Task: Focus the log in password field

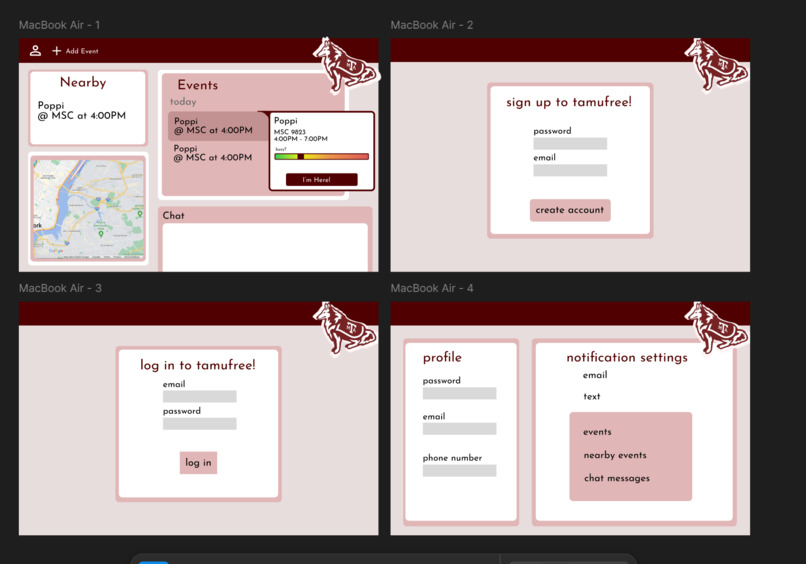Action: pyautogui.click(x=199, y=424)
